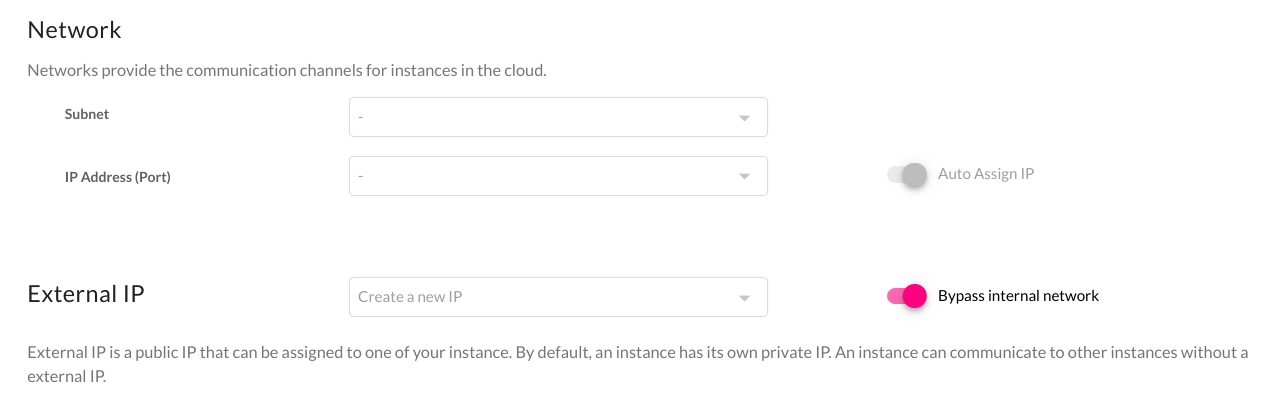Click the dash placeholder in IP Address field
1277x417 pixels.
point(360,177)
